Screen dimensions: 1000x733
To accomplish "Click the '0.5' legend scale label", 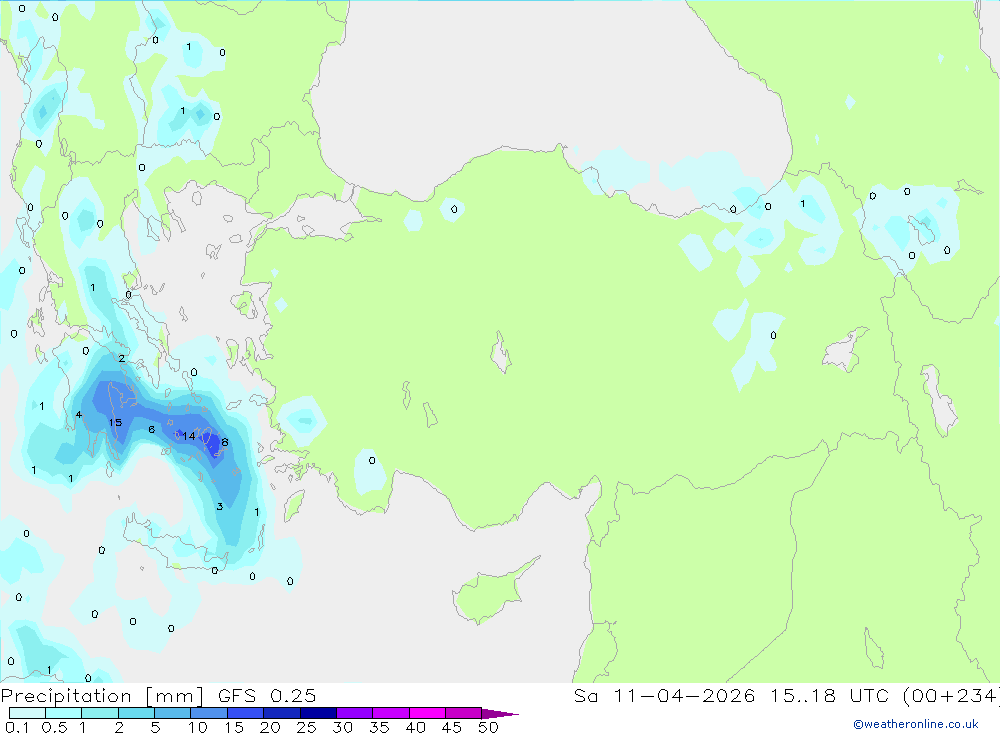I will click(x=54, y=727).
